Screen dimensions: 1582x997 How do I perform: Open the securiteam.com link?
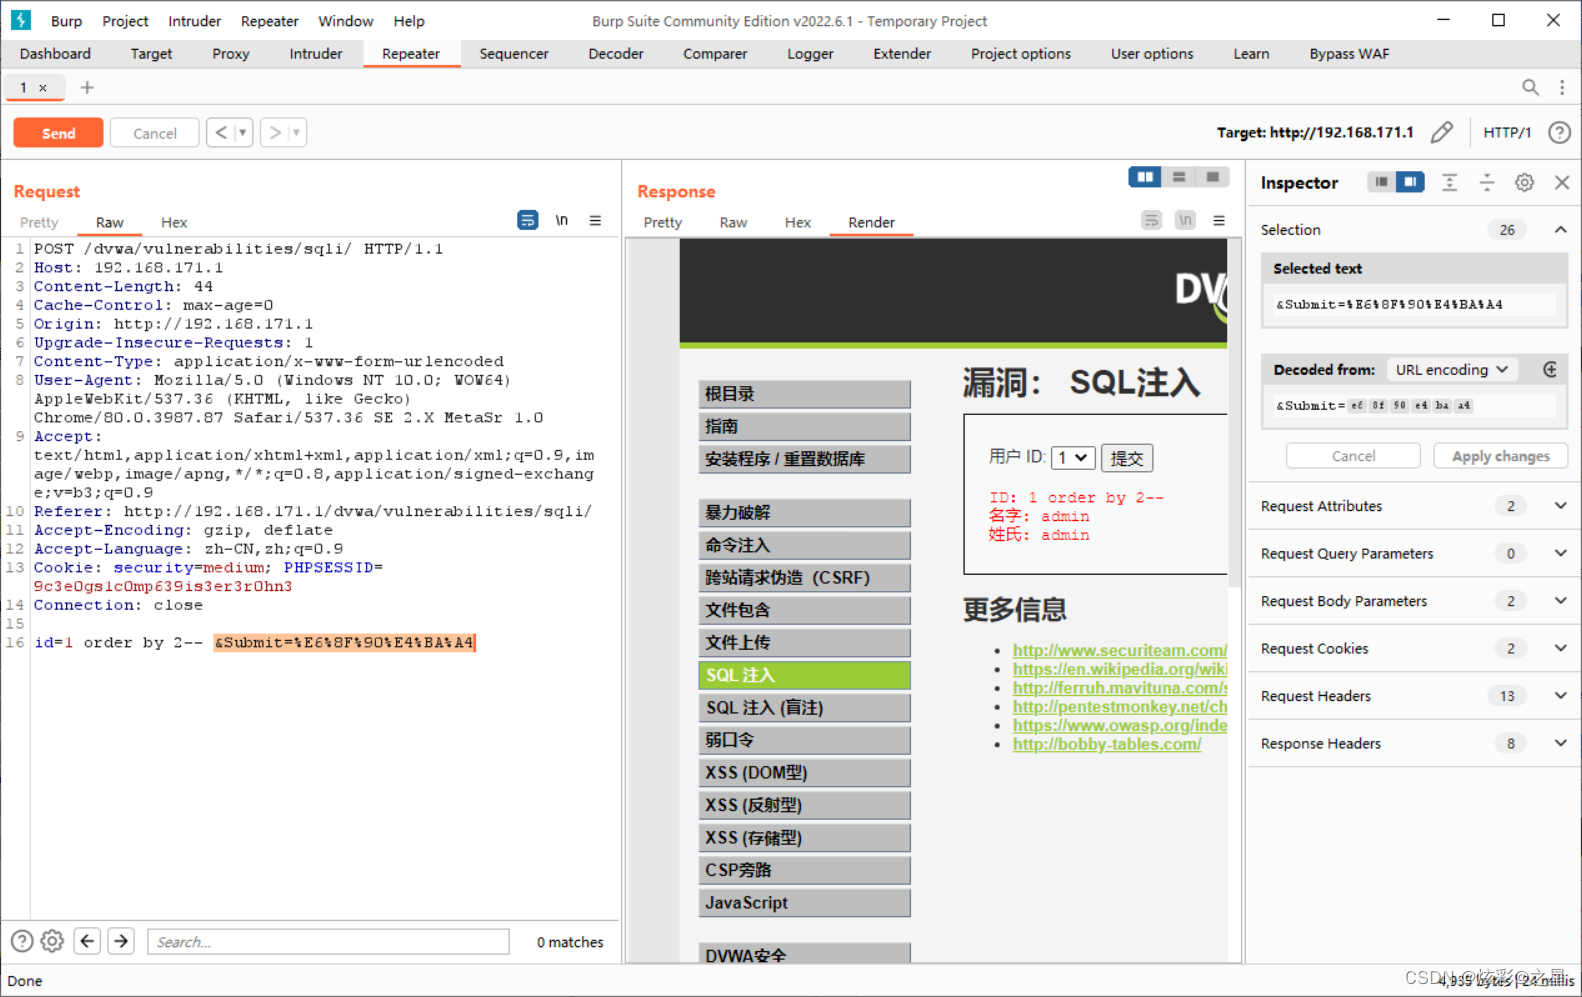tap(1119, 650)
